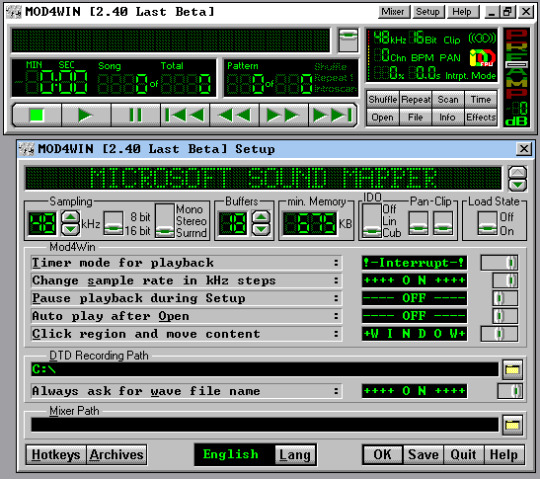This screenshot has width=540, height=479.
Task: Open the Hotkeys settings button
Action: pos(56,455)
